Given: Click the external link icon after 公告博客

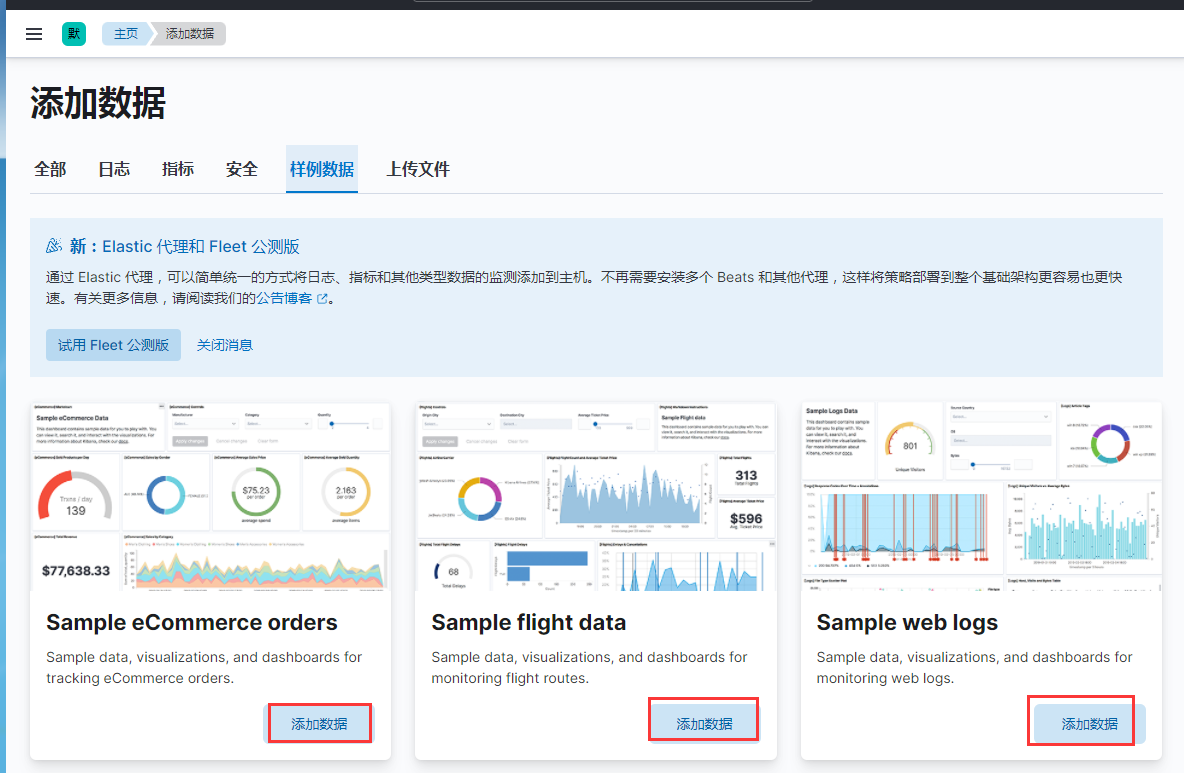Looking at the screenshot, I should tap(322, 298).
